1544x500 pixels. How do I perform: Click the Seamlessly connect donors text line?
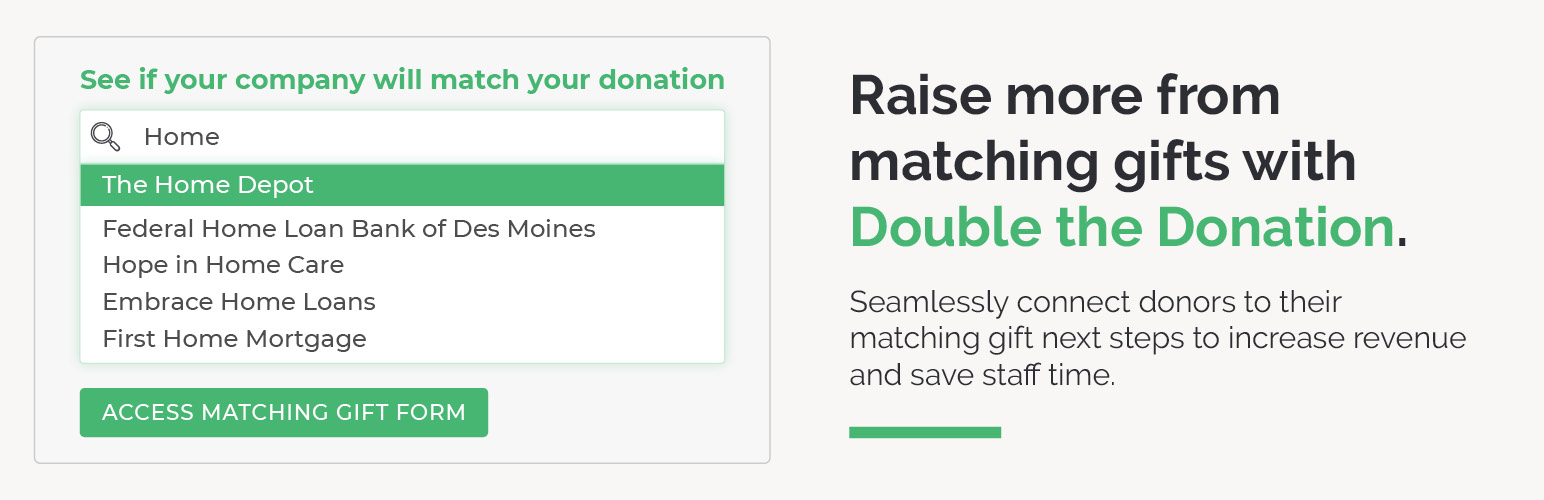click(1095, 301)
